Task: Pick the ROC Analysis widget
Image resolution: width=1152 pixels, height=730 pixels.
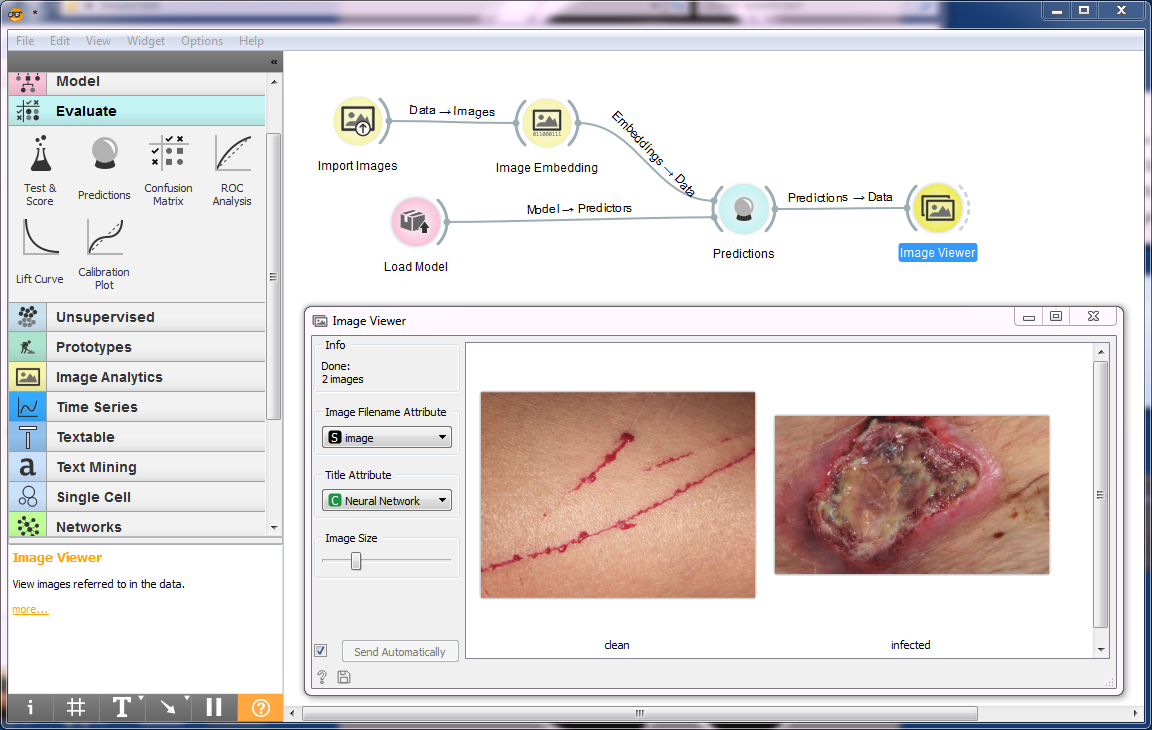Action: [232, 170]
